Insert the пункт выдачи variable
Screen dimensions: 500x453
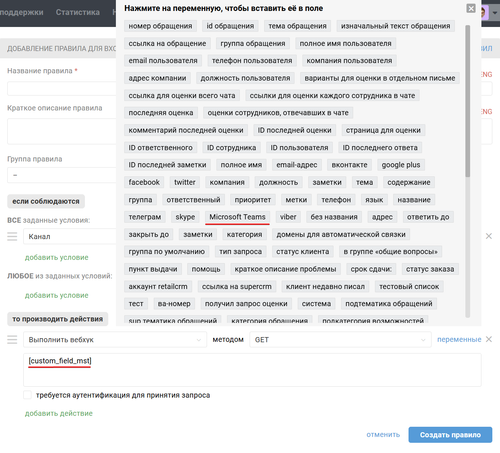tap(153, 269)
